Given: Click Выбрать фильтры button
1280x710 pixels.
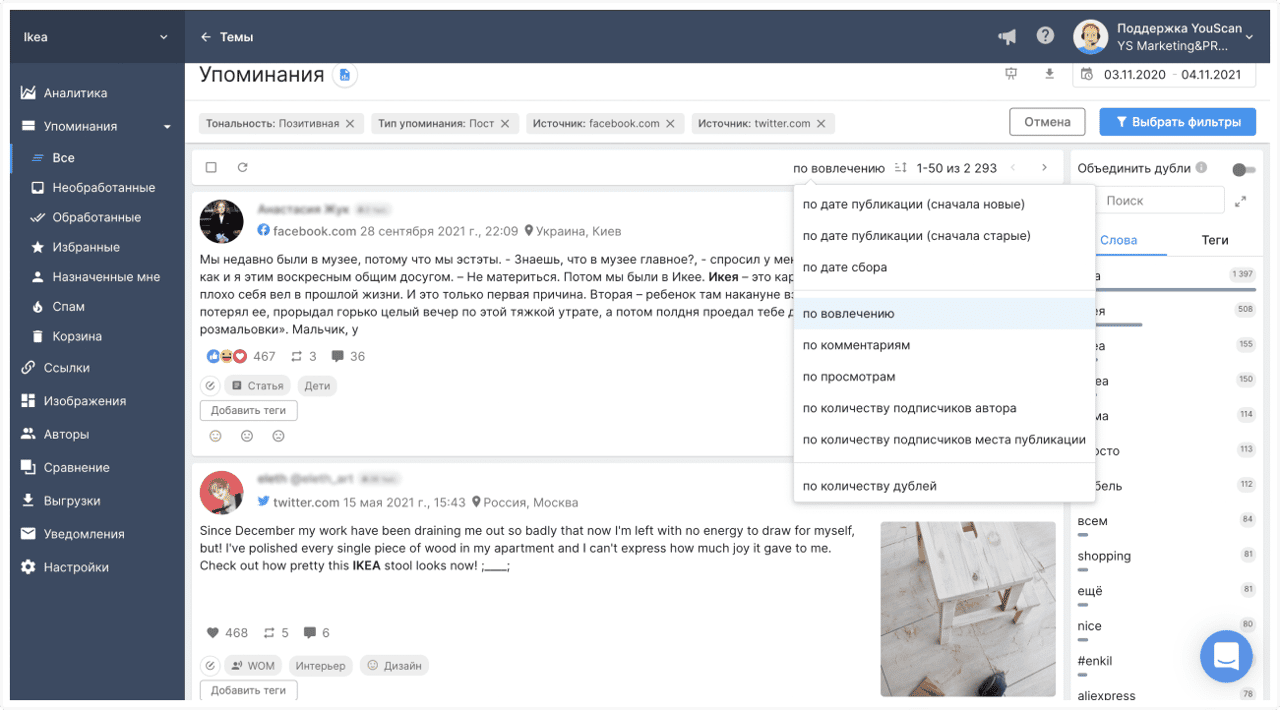Looking at the screenshot, I should coord(1178,122).
